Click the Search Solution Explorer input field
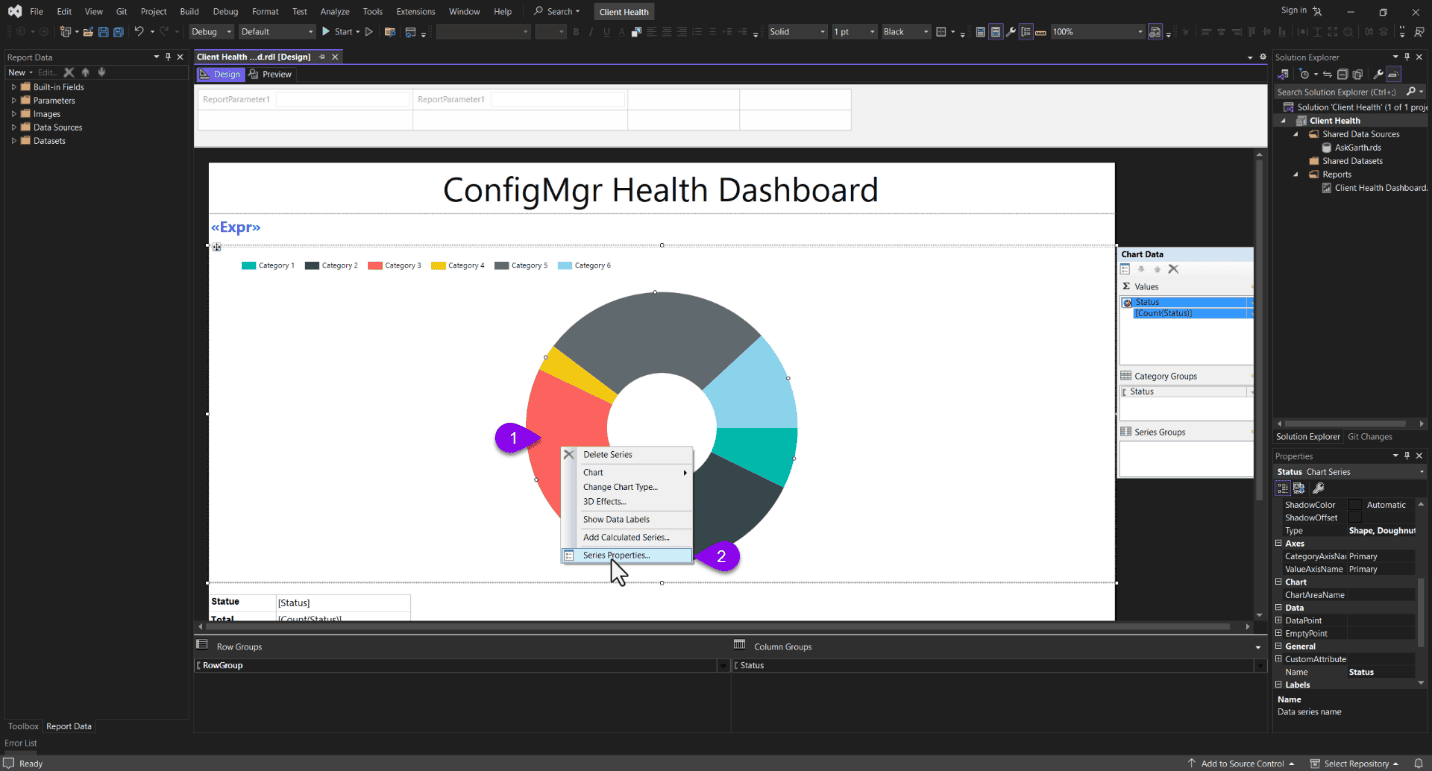 1338,91
